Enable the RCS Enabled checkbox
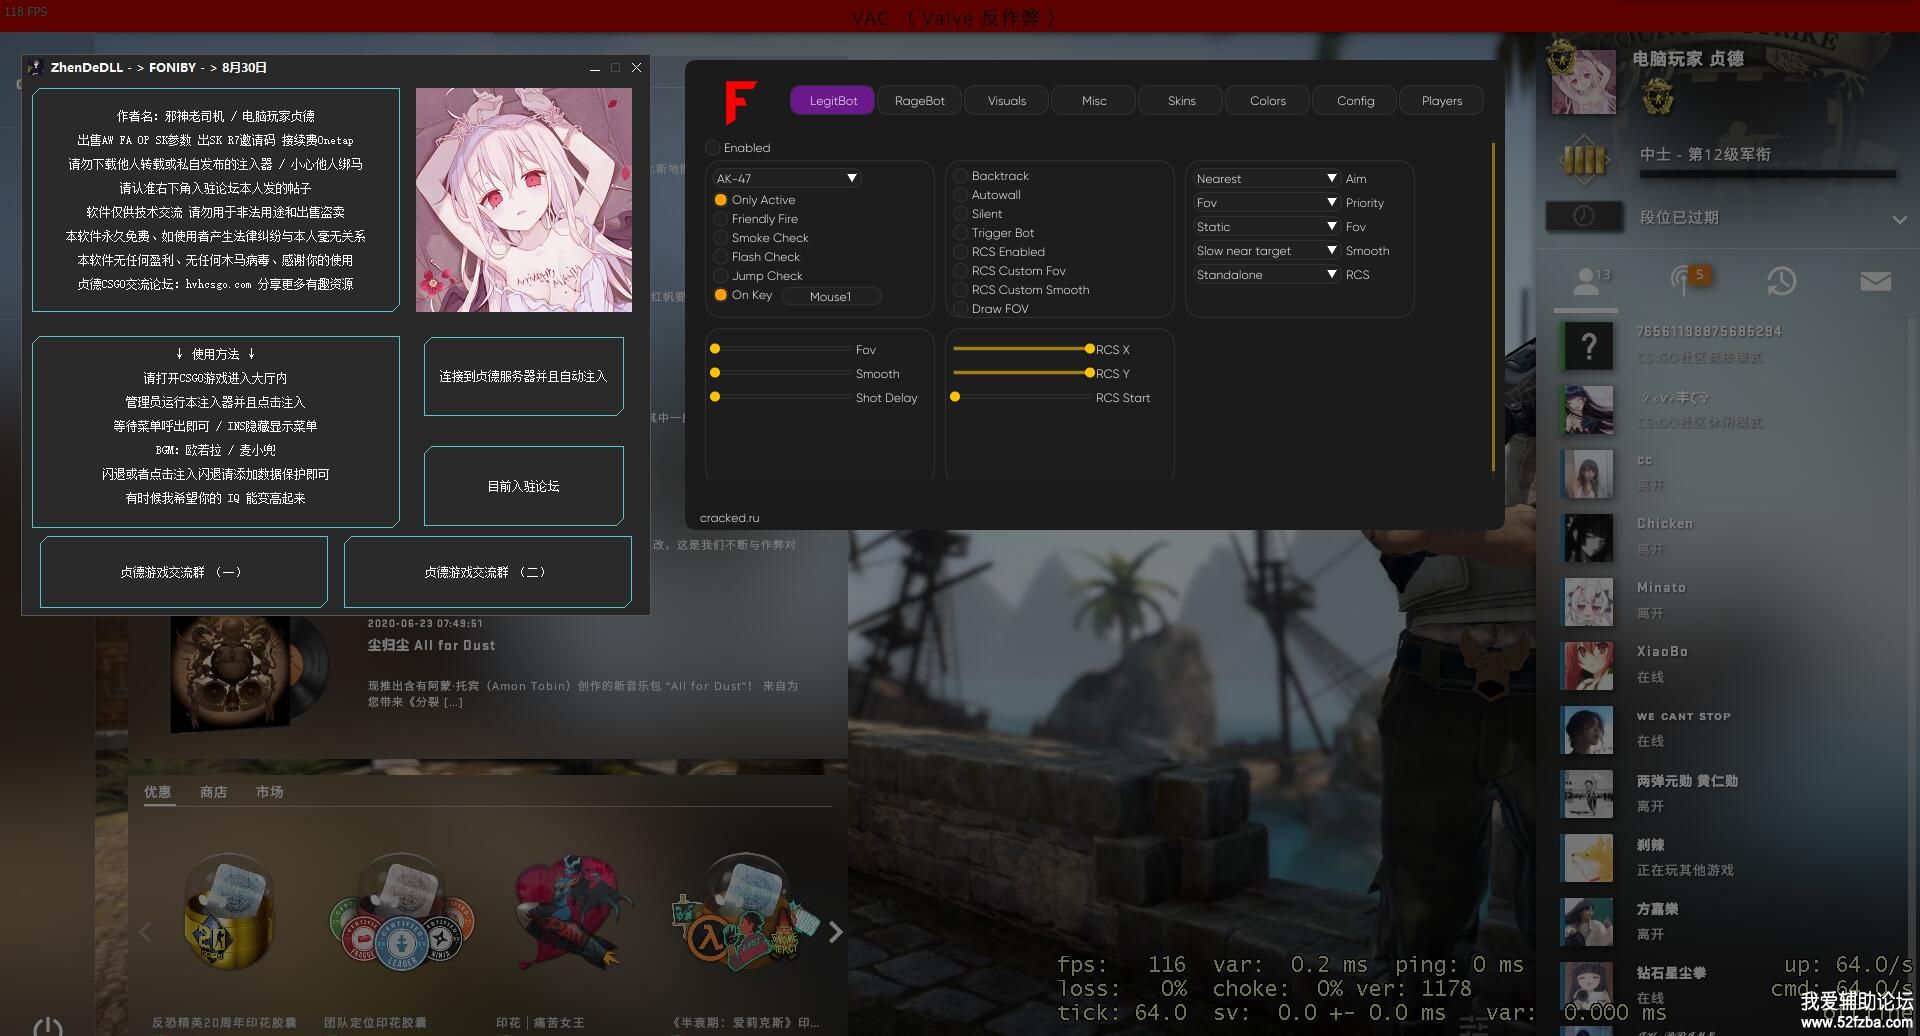 pos(960,252)
